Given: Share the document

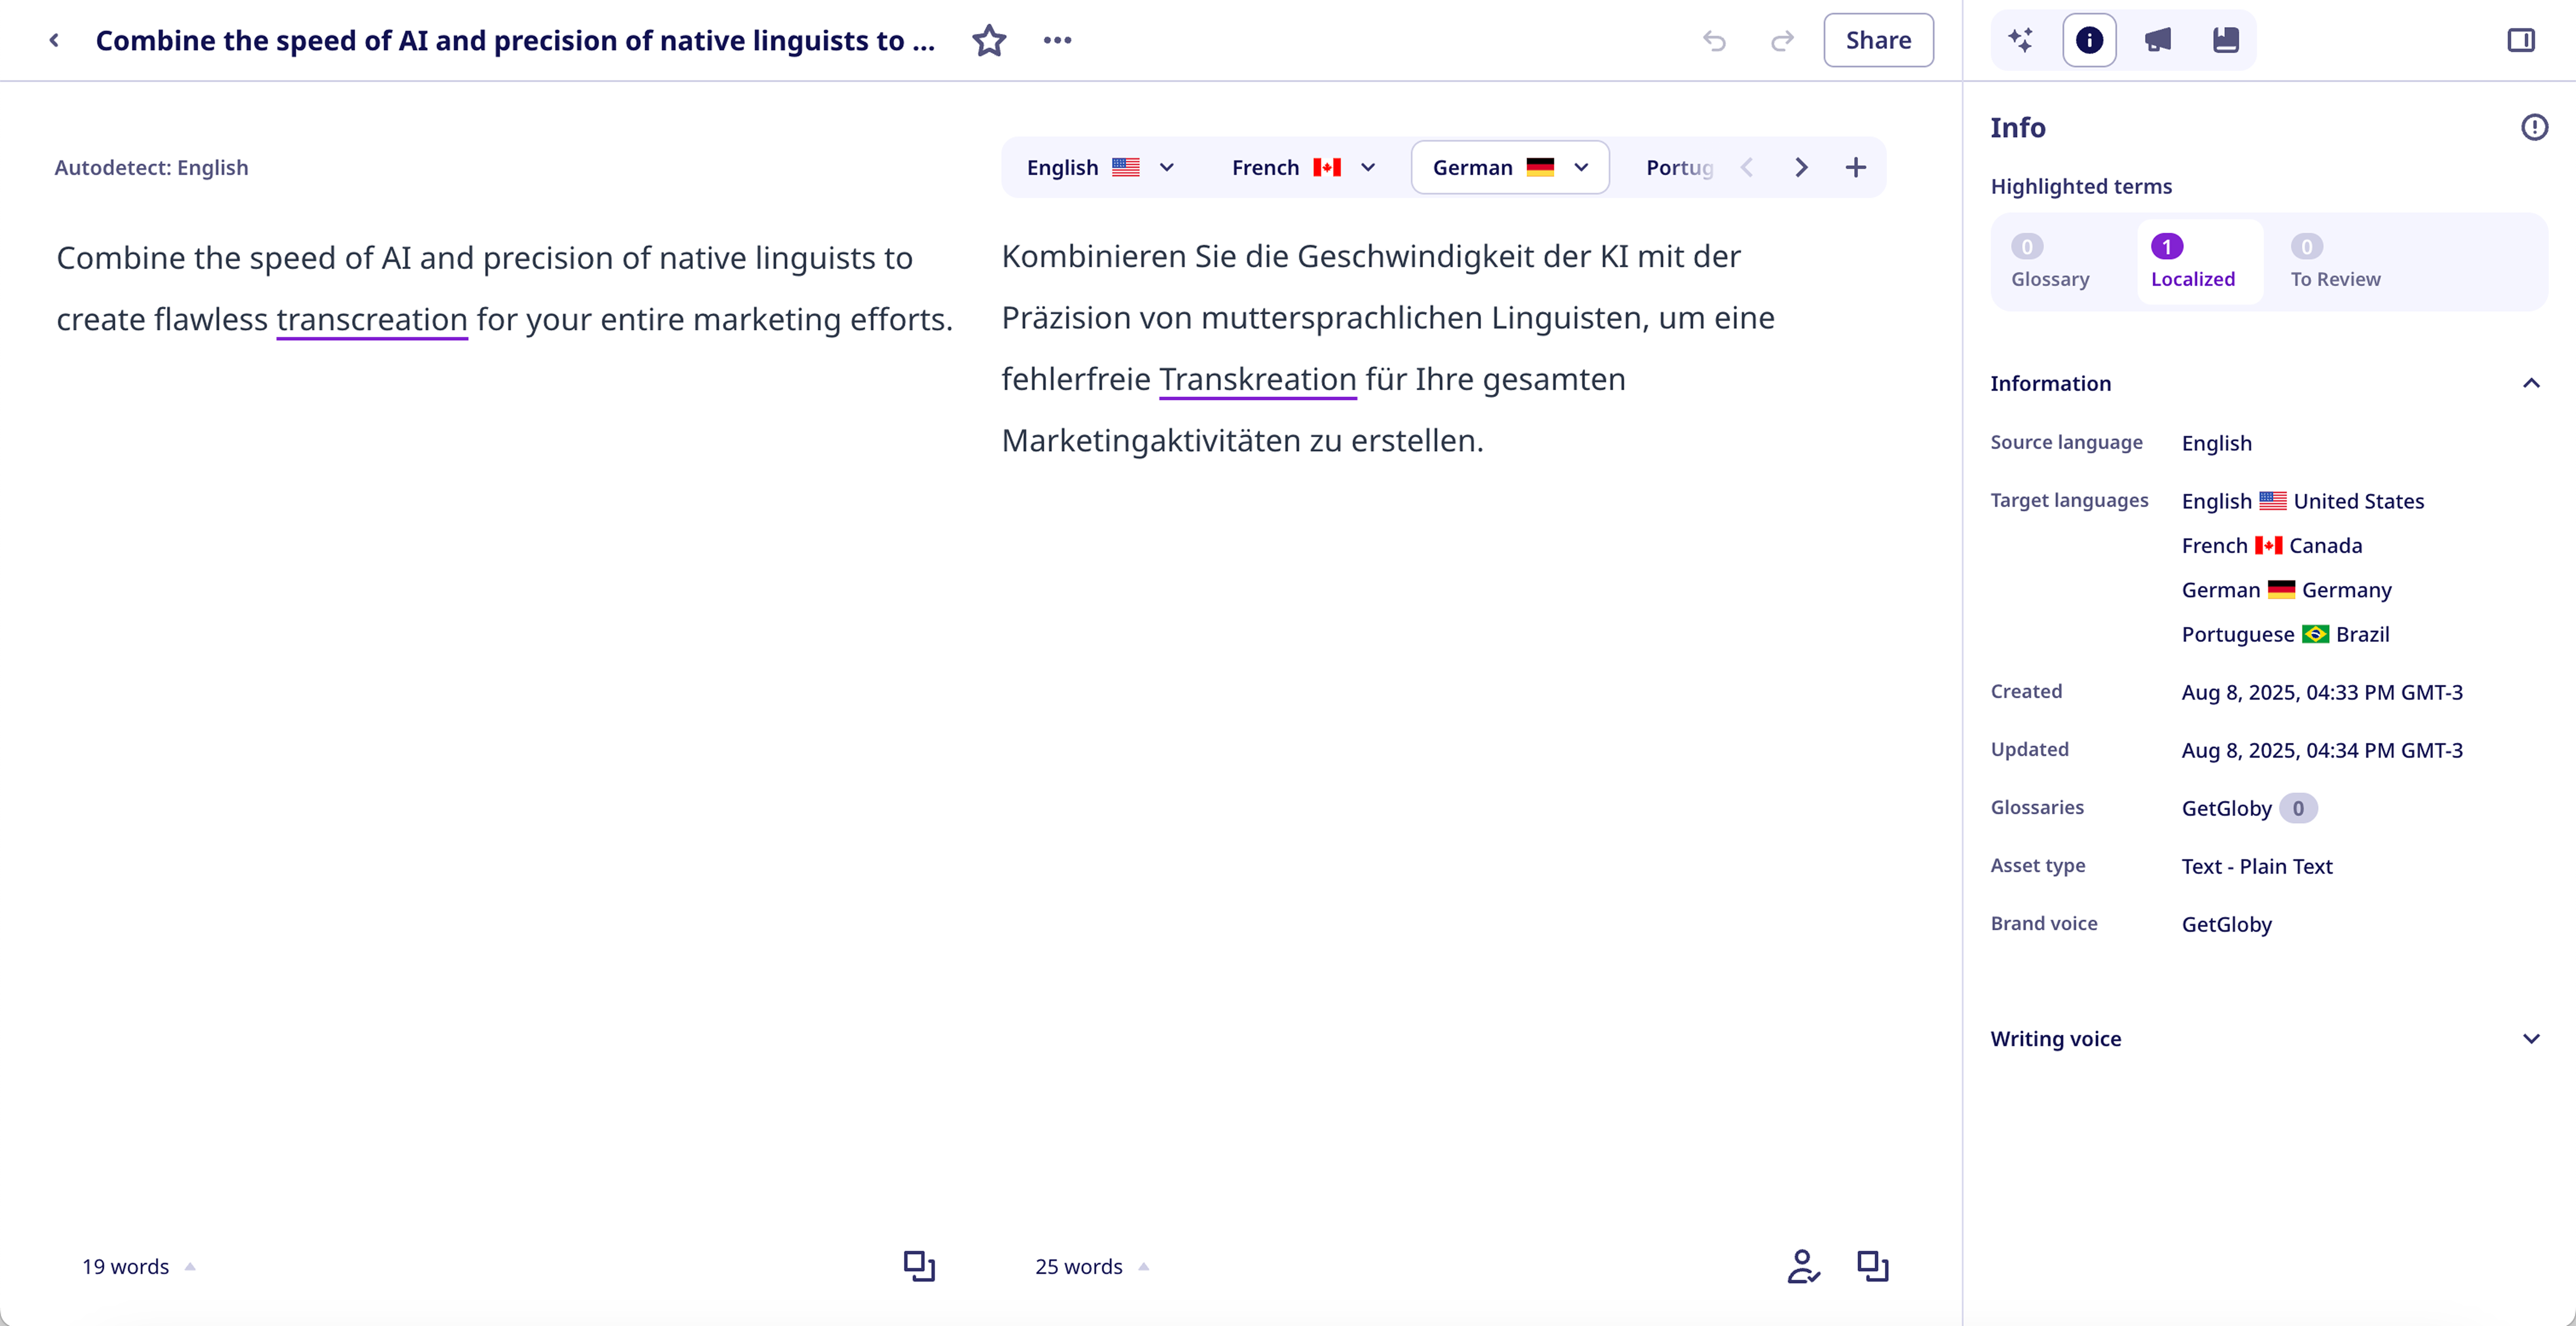Looking at the screenshot, I should coord(1878,40).
